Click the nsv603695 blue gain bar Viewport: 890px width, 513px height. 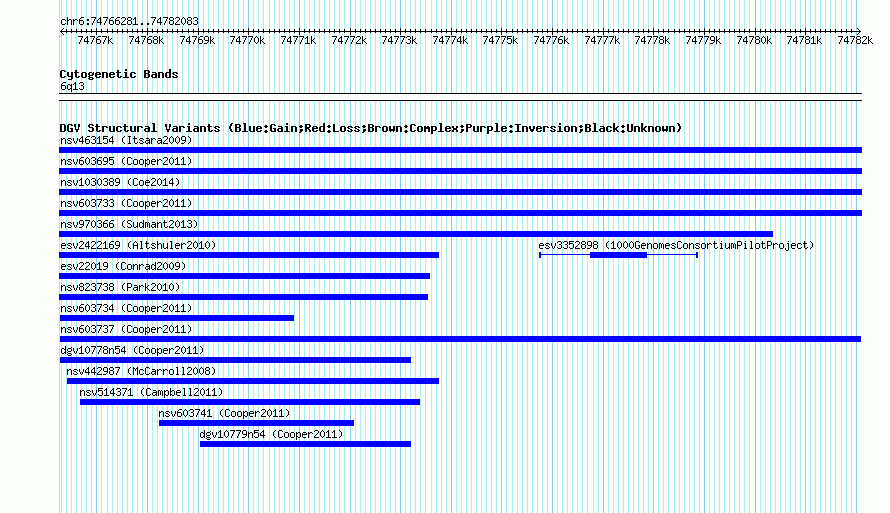click(x=460, y=171)
